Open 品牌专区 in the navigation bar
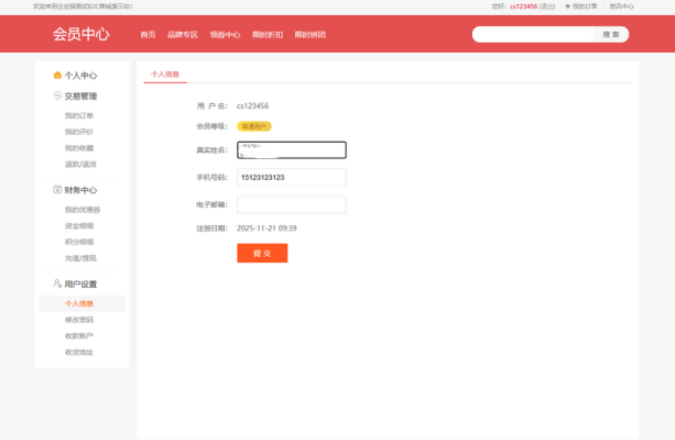 [x=183, y=34]
